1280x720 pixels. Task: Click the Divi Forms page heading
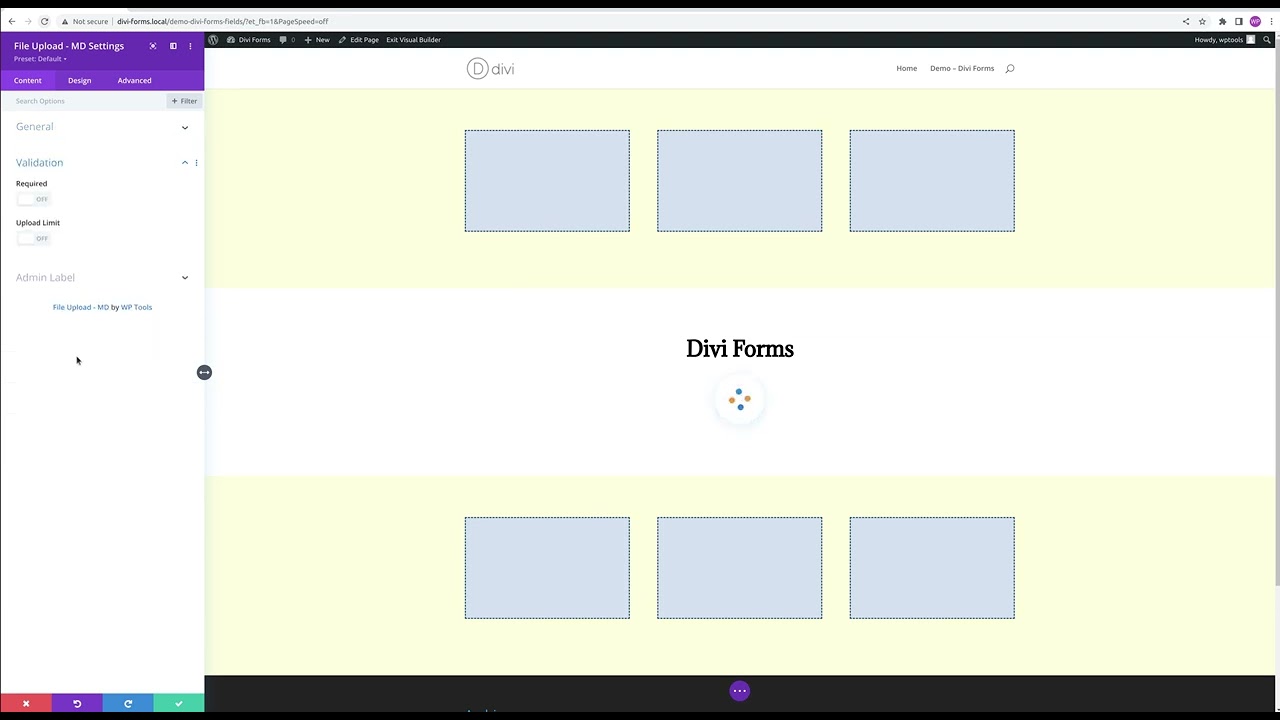click(x=740, y=349)
